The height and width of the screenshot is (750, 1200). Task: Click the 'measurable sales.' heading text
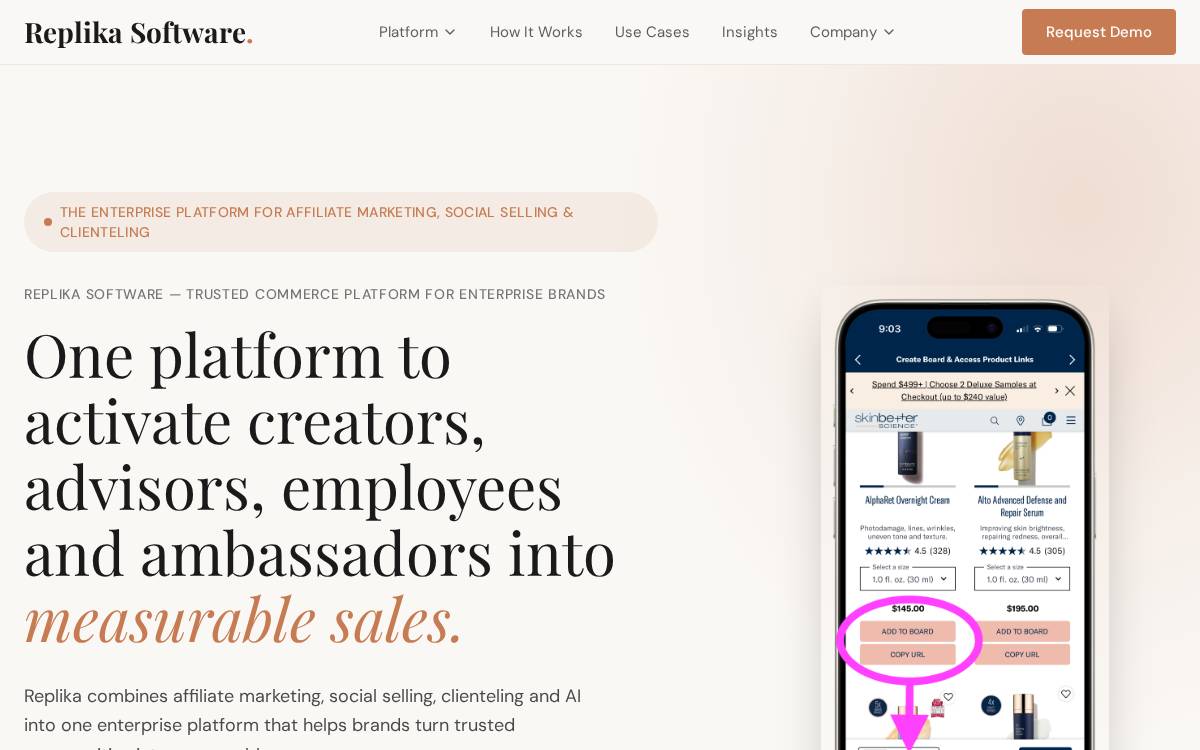[x=244, y=619]
